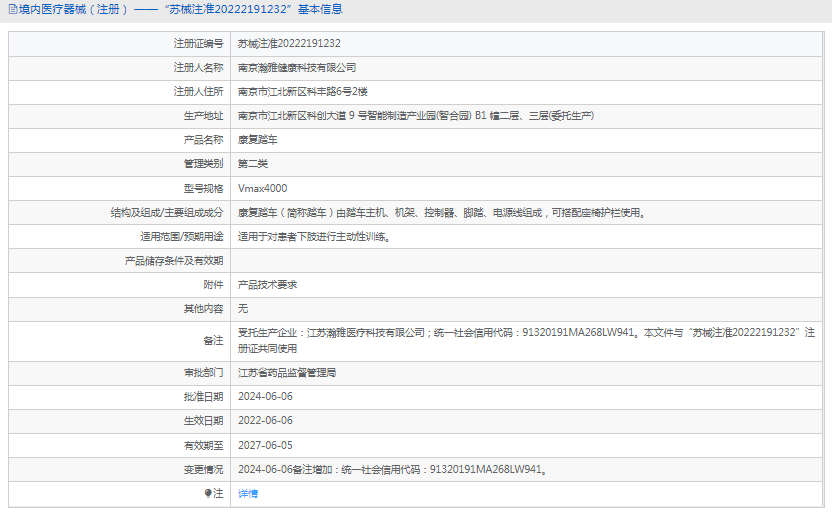Image resolution: width=832 pixels, height=514 pixels.
Task: Click the 变更情况 label cell
Action: [x=119, y=469]
